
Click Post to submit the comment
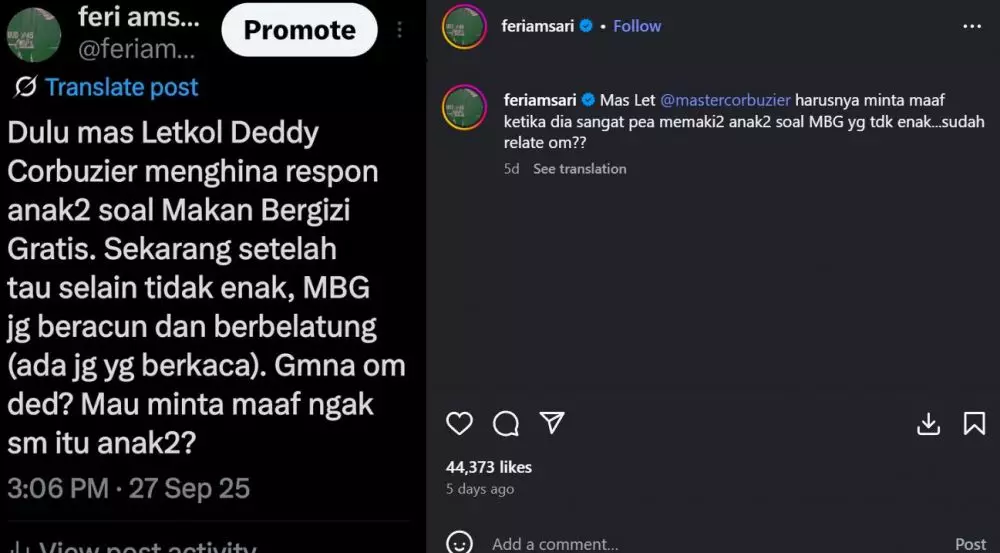(971, 544)
